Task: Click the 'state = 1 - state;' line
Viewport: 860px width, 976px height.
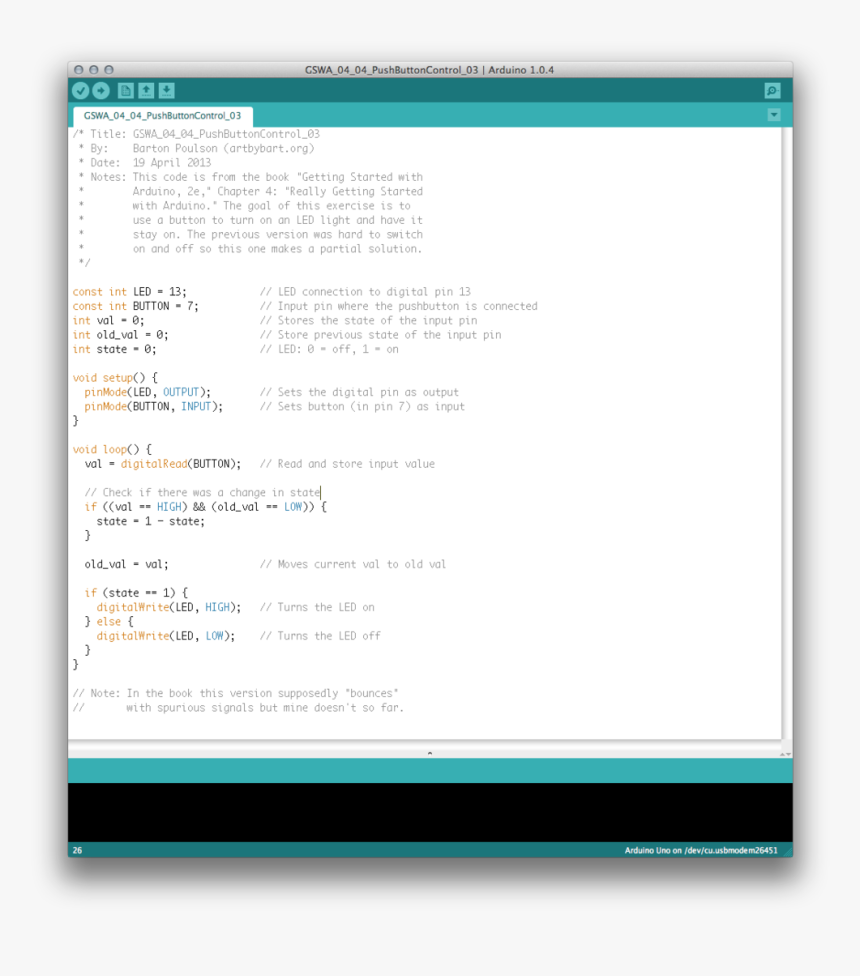Action: pyautogui.click(x=151, y=522)
